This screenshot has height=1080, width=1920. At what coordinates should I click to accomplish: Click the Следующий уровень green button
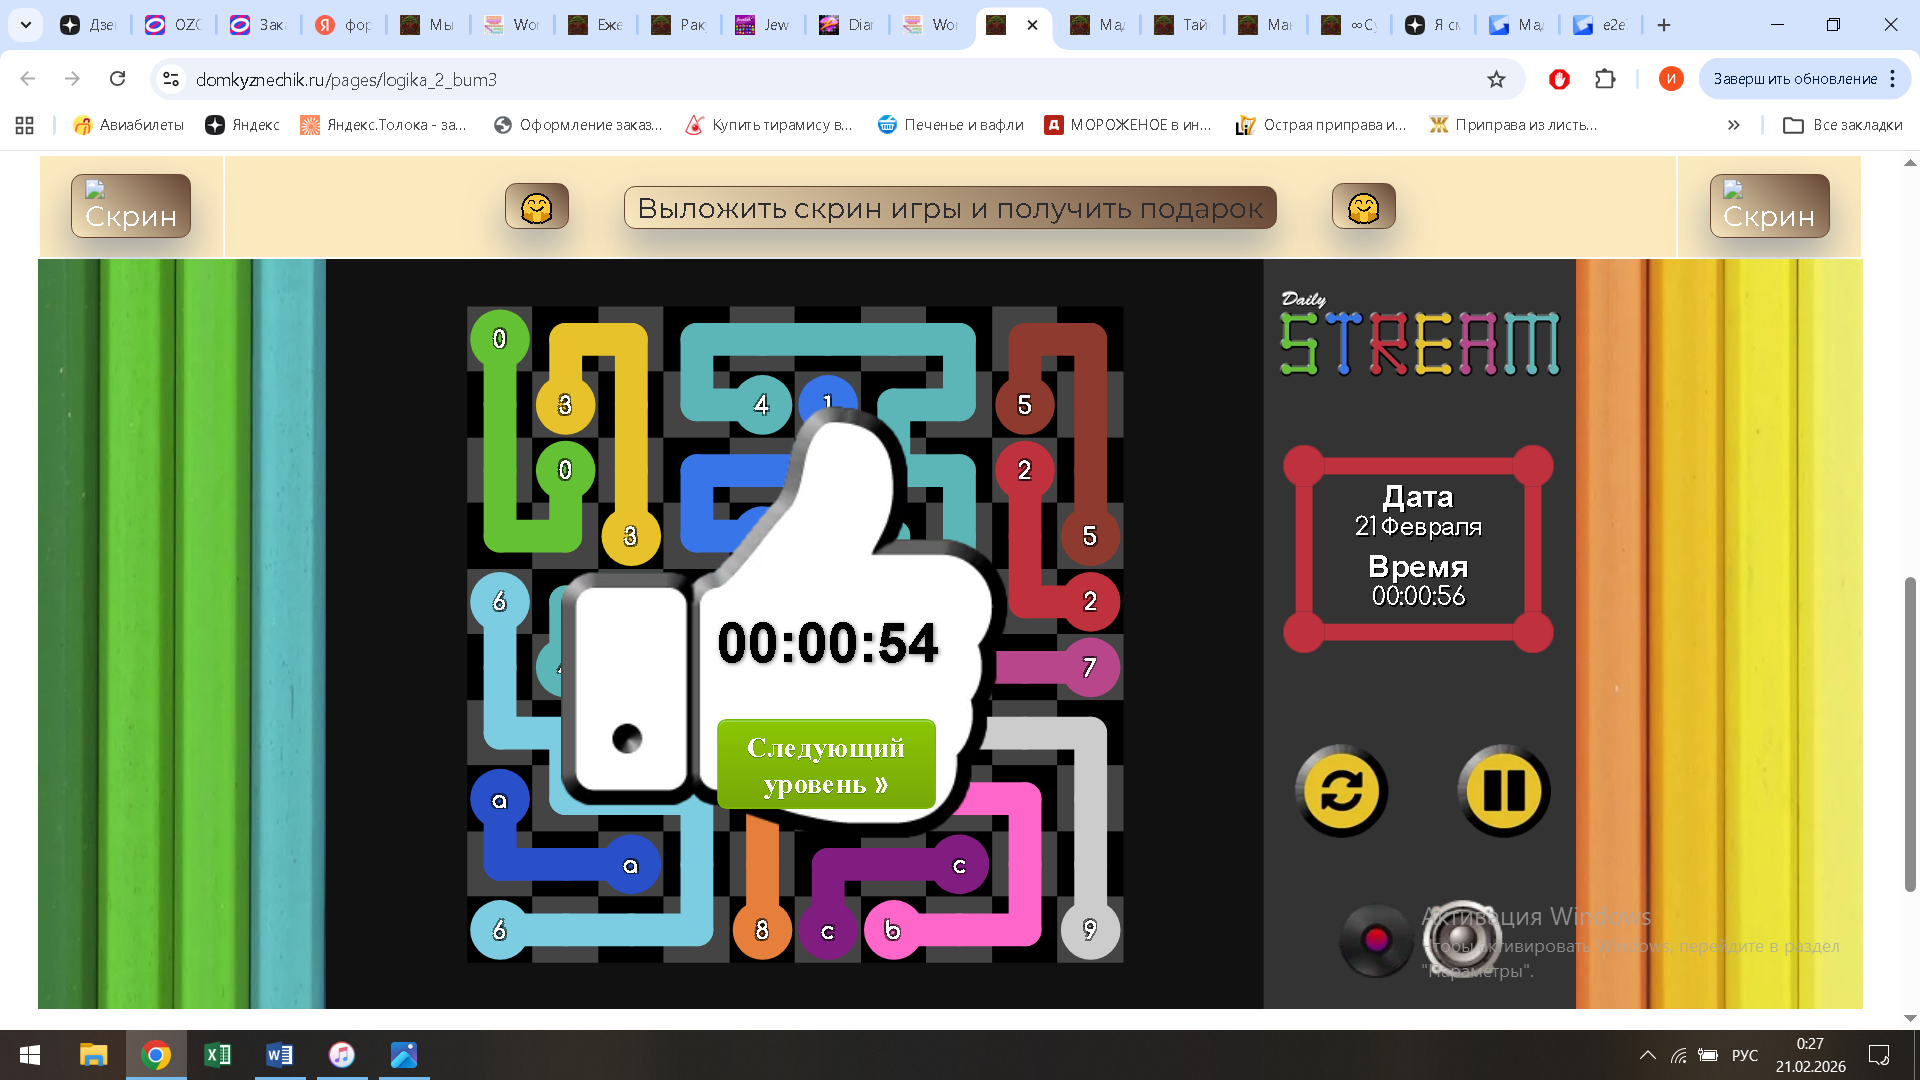coord(826,765)
